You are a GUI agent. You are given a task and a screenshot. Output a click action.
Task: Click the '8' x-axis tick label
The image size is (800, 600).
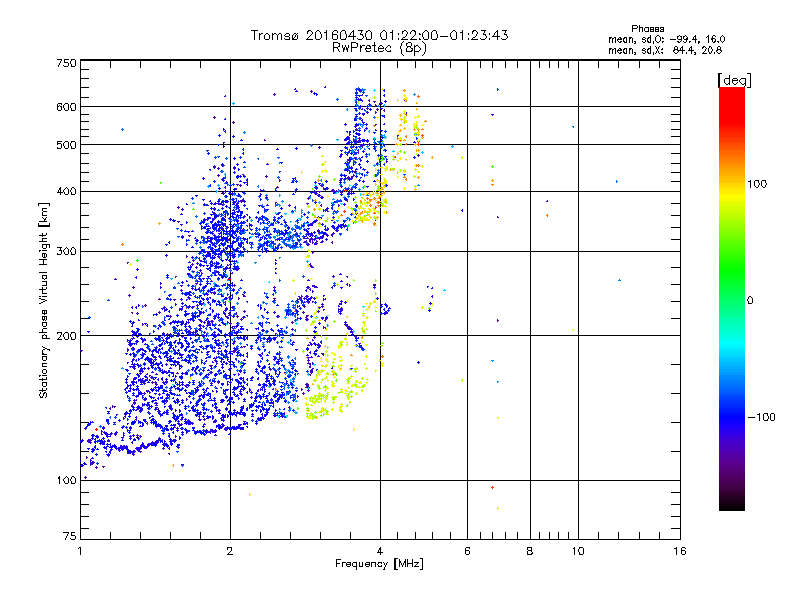(x=530, y=551)
